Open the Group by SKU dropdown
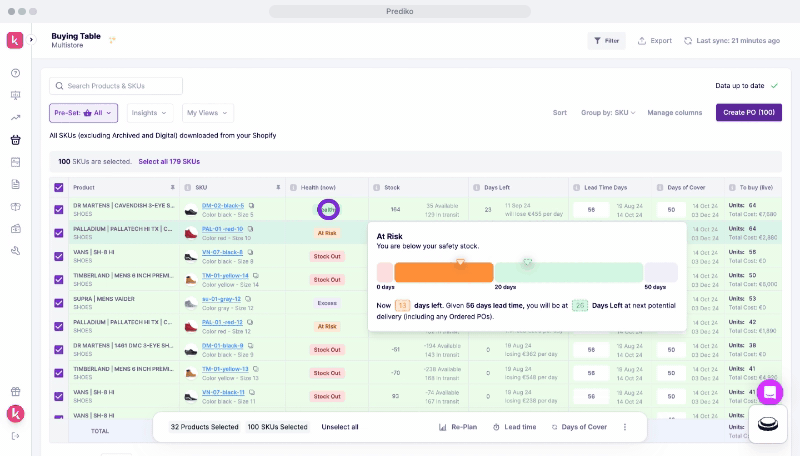This screenshot has width=800, height=456. click(x=608, y=113)
